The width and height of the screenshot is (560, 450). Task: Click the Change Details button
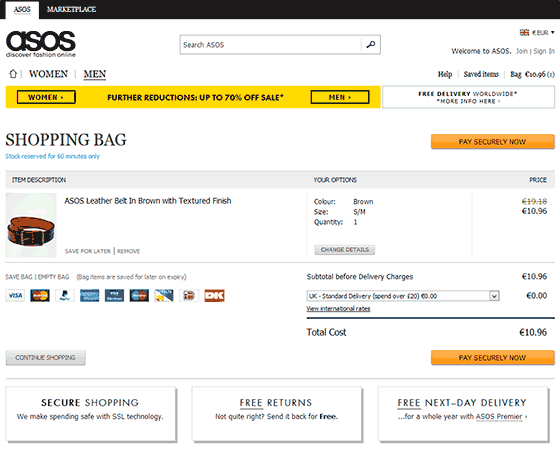(345, 250)
